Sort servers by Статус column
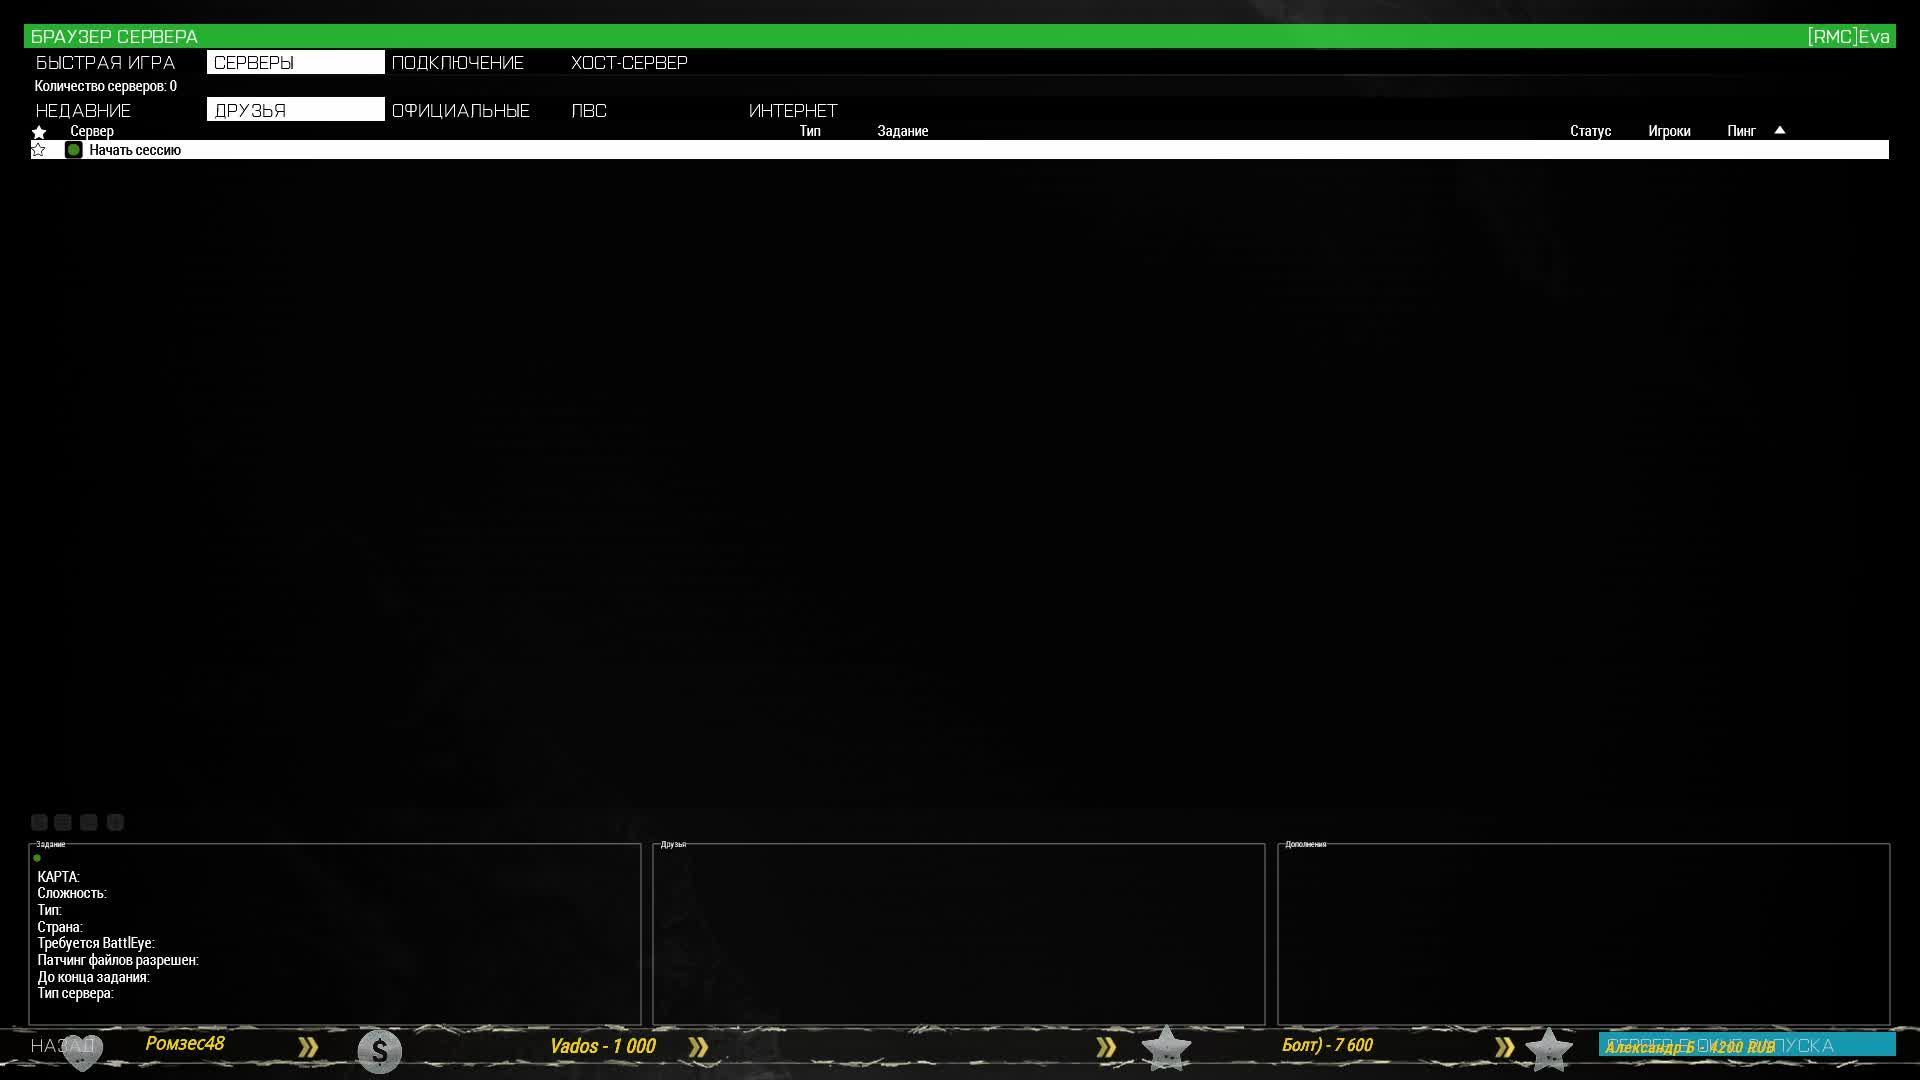1920x1080 pixels. click(x=1590, y=131)
